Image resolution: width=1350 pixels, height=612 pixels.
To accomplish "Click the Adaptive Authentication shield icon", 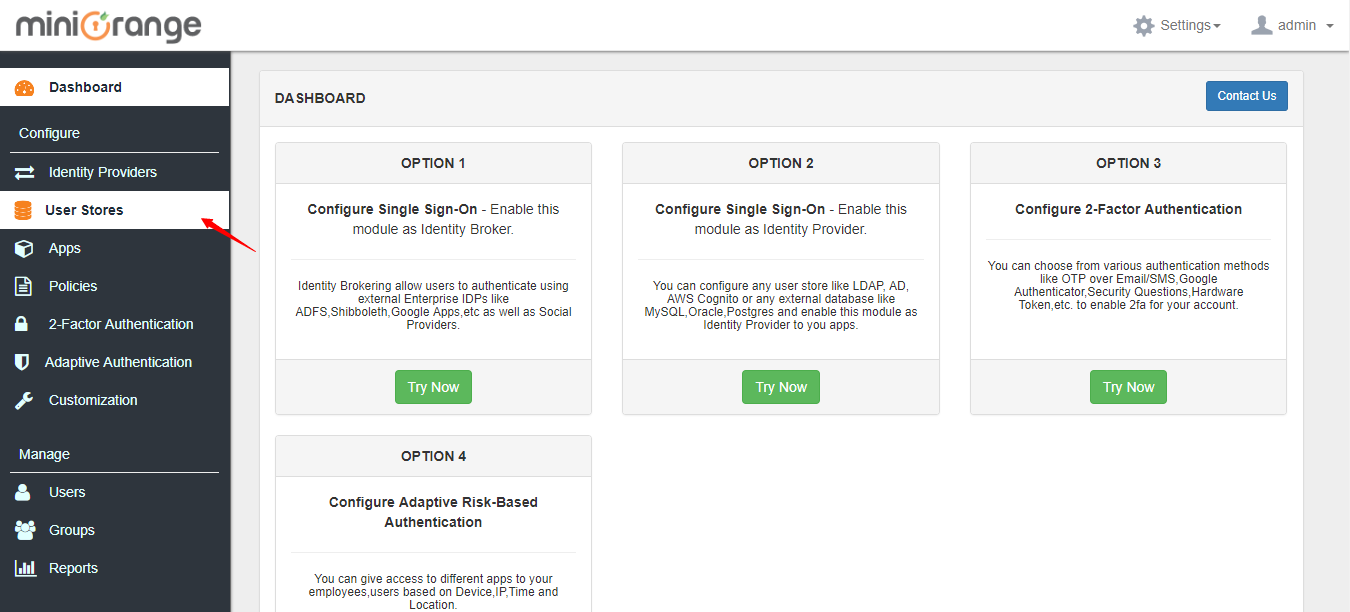I will 22,361.
